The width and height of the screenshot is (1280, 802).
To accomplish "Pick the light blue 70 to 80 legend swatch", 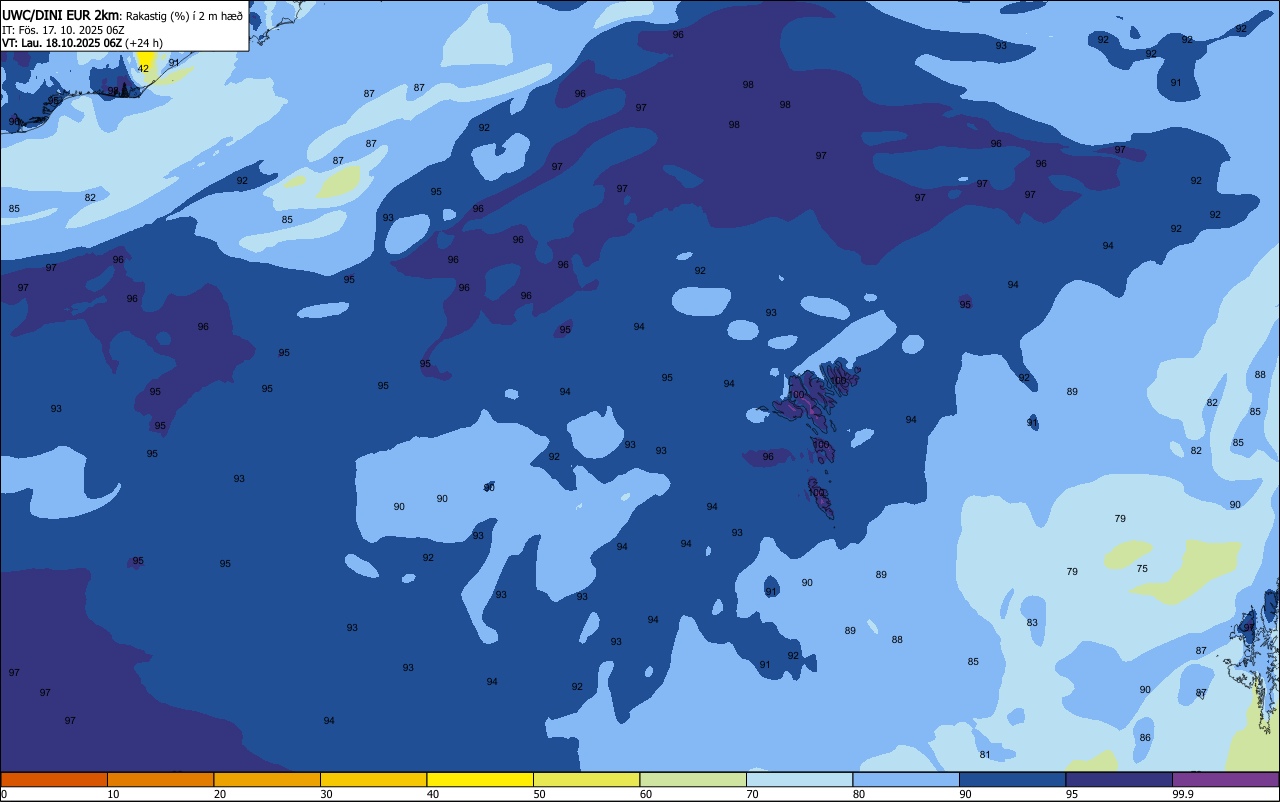I will pyautogui.click(x=799, y=779).
